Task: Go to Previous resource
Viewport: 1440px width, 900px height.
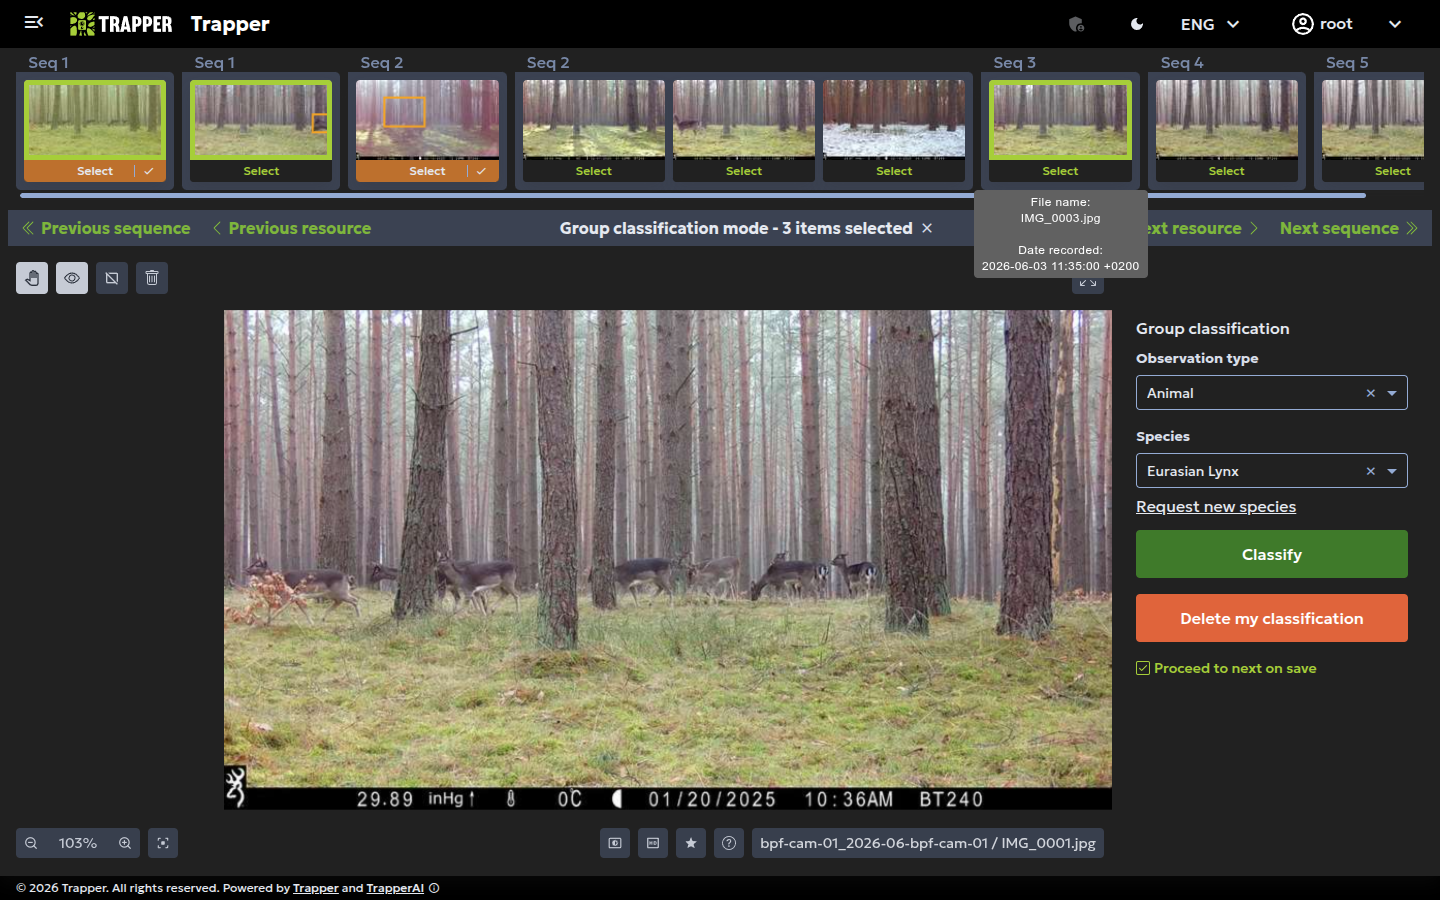Action: 299,228
